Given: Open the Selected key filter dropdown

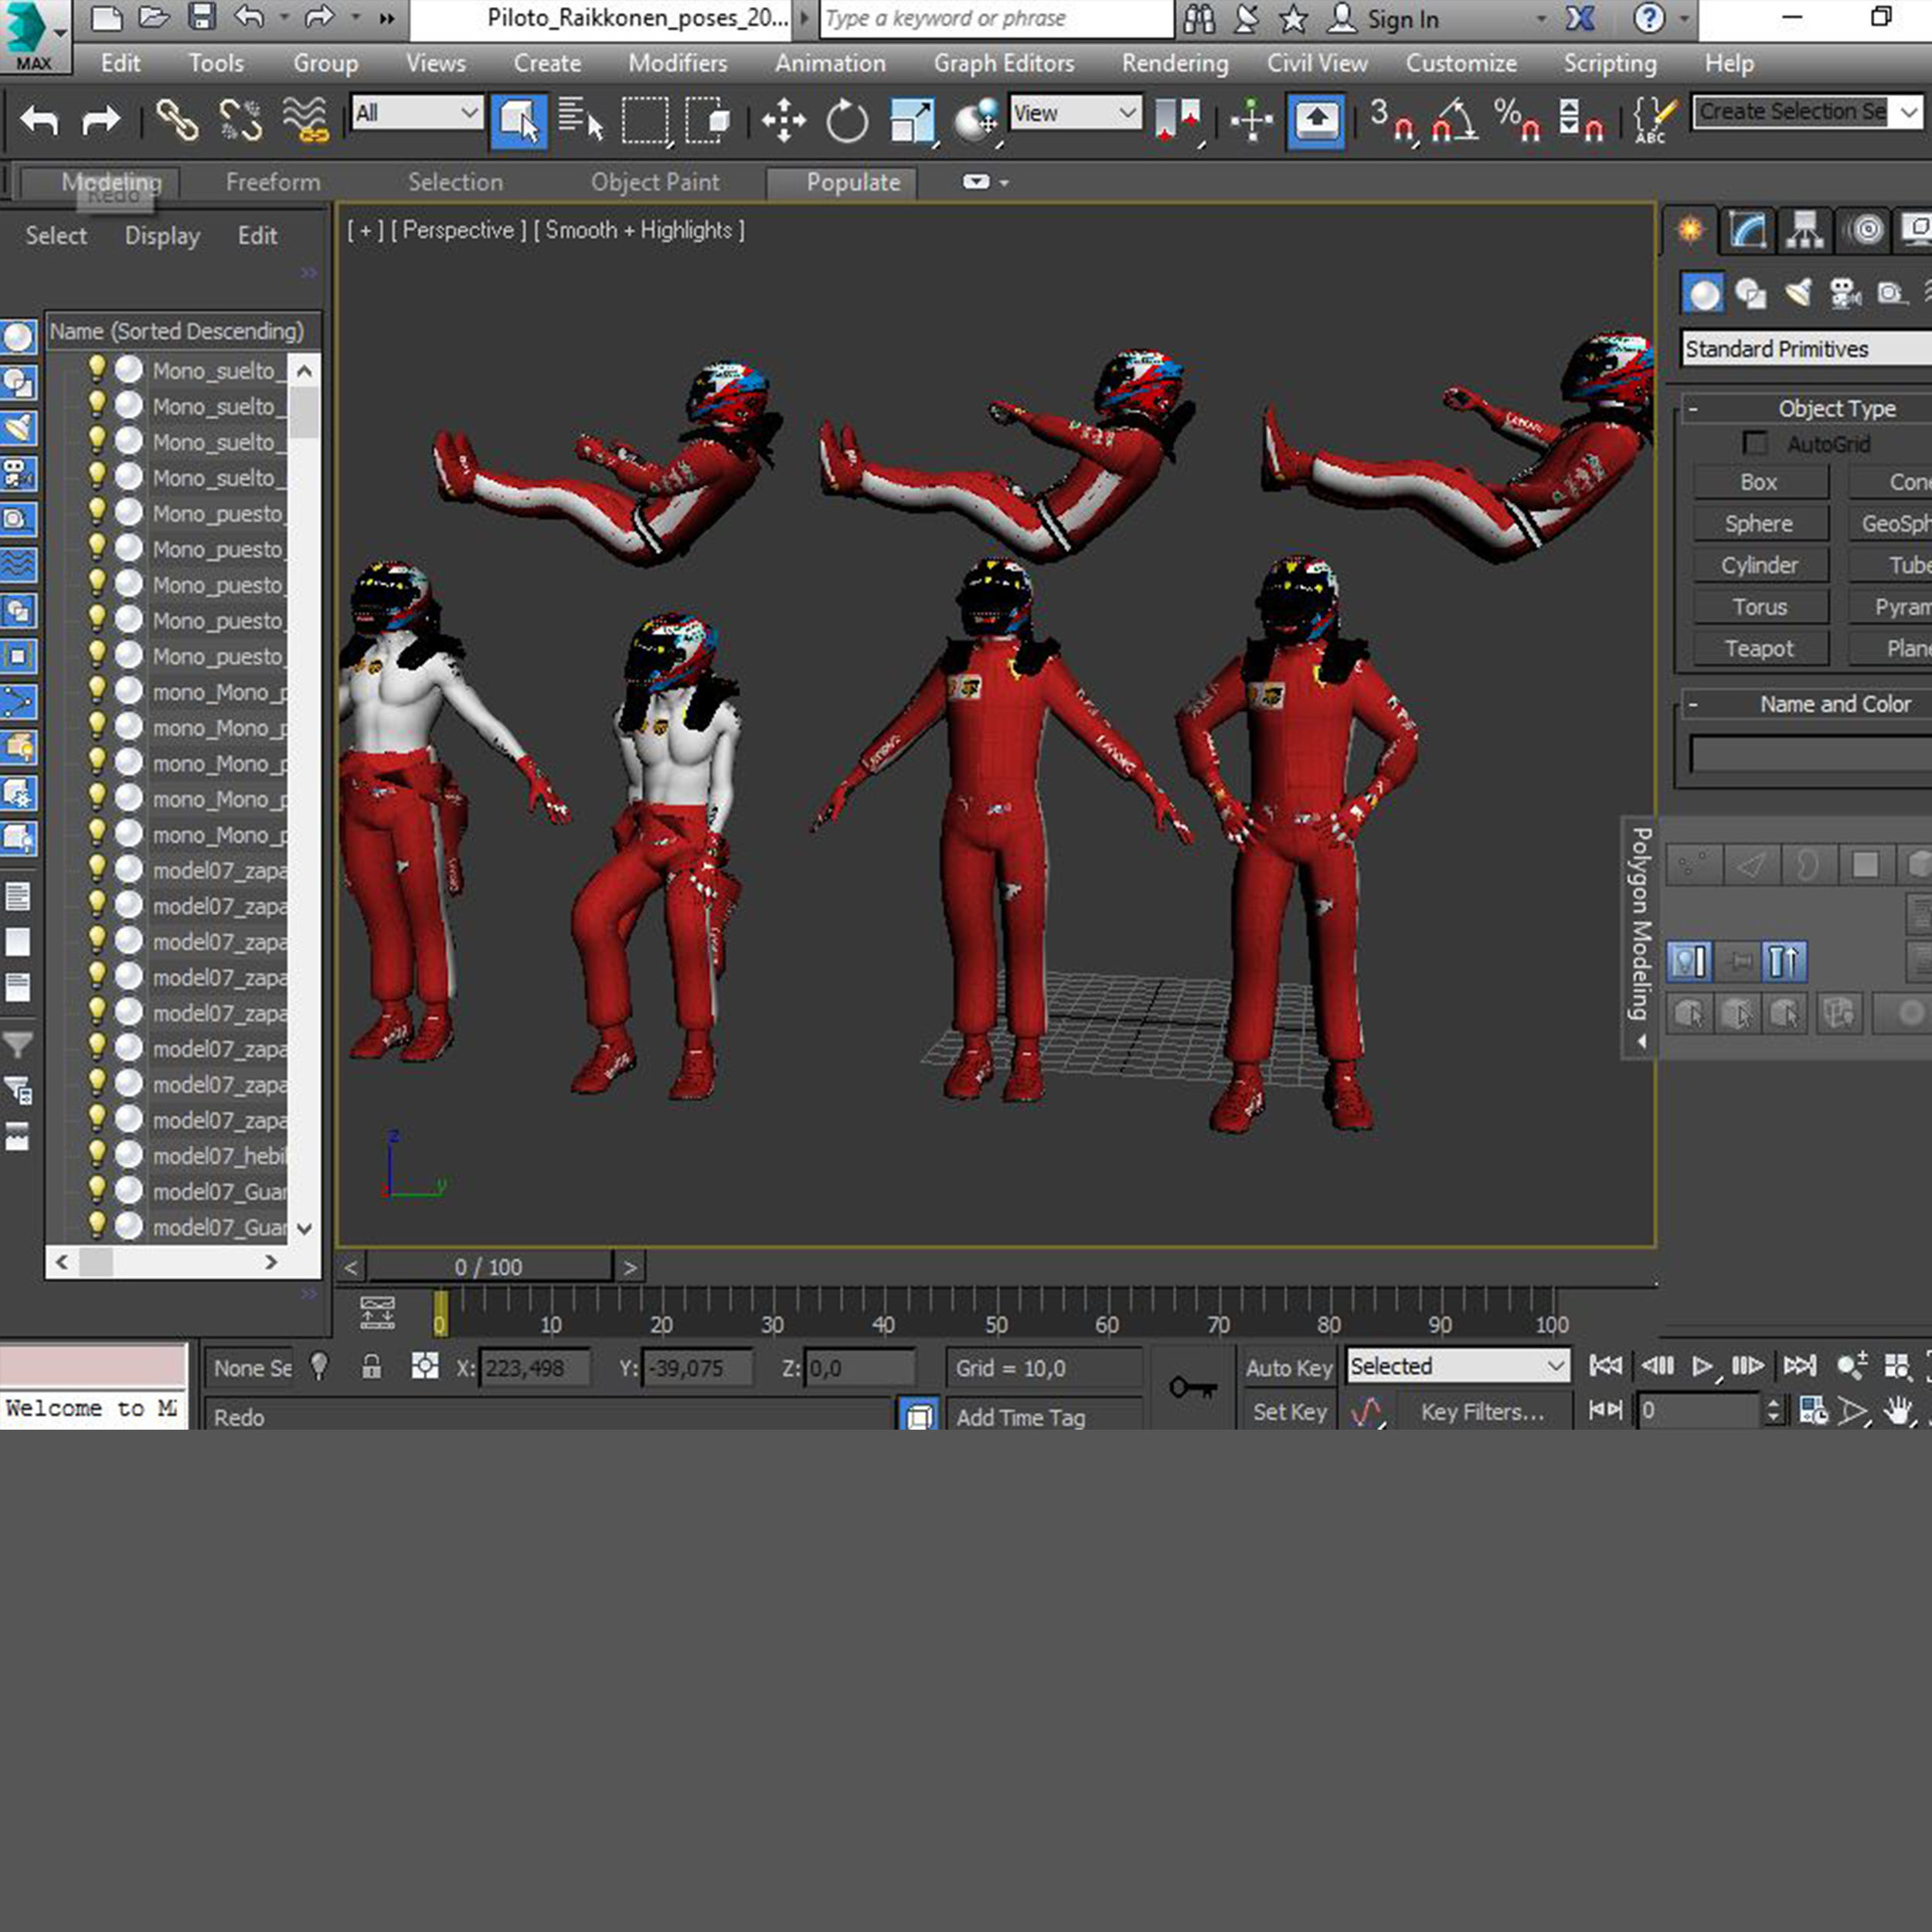Looking at the screenshot, I should pyautogui.click(x=1457, y=1366).
